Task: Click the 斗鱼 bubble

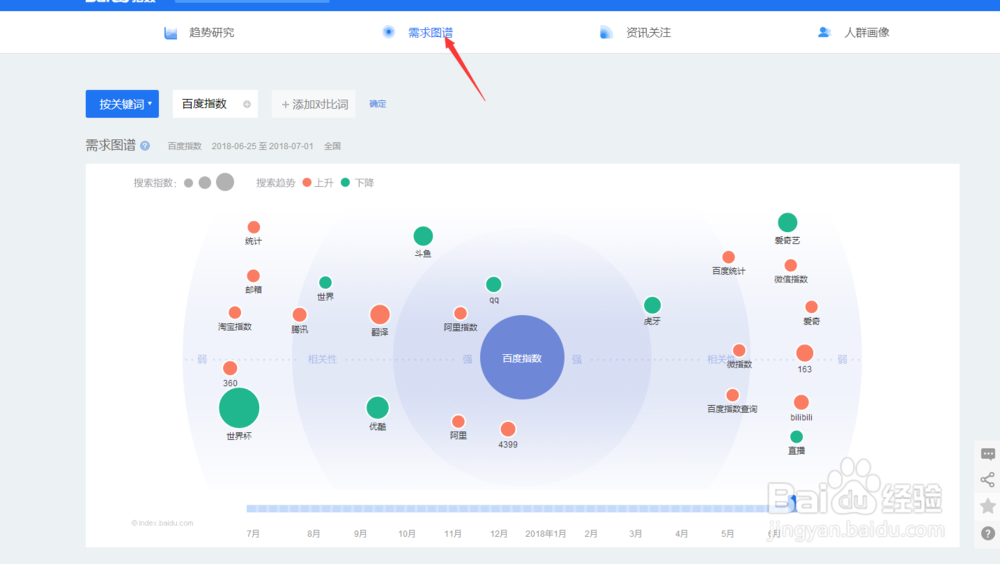Action: (423, 236)
